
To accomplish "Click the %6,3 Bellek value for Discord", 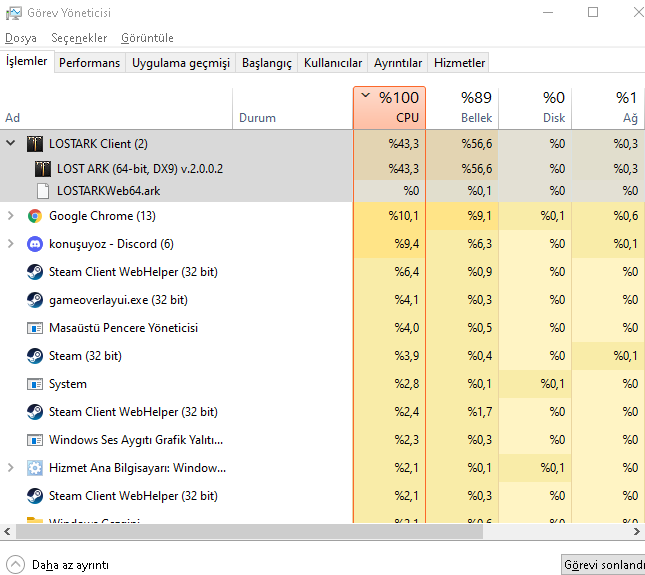I will [x=480, y=244].
